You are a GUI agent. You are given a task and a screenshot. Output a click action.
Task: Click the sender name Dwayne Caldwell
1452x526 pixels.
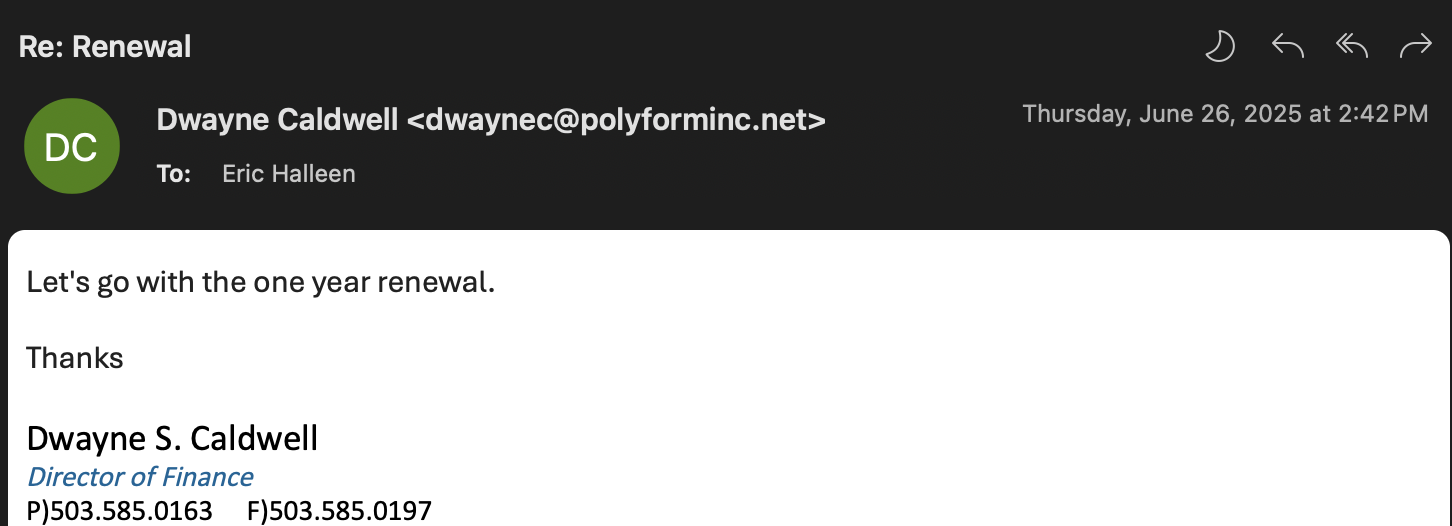(x=277, y=120)
